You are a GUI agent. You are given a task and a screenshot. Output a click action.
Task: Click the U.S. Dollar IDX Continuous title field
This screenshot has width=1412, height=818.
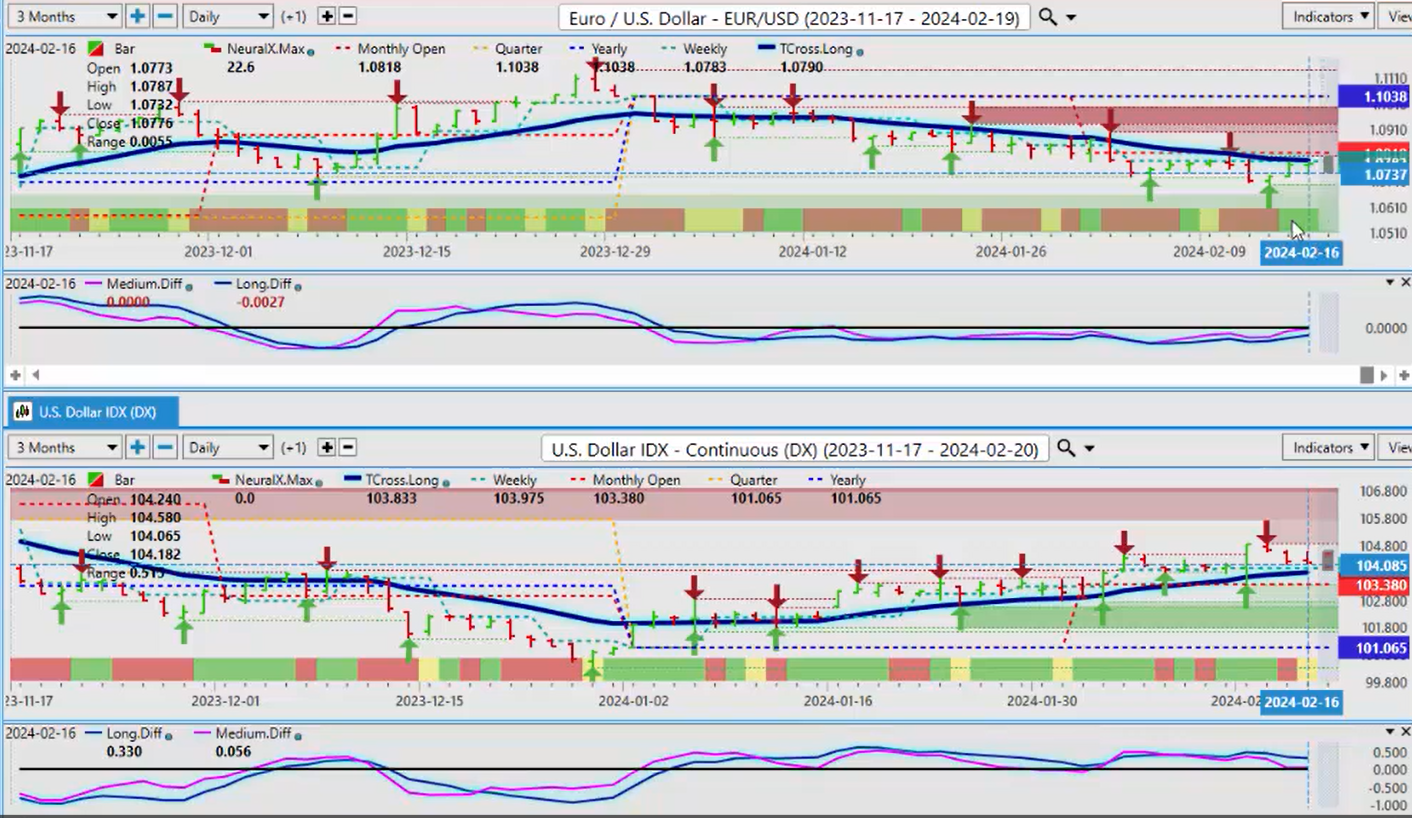click(x=795, y=448)
